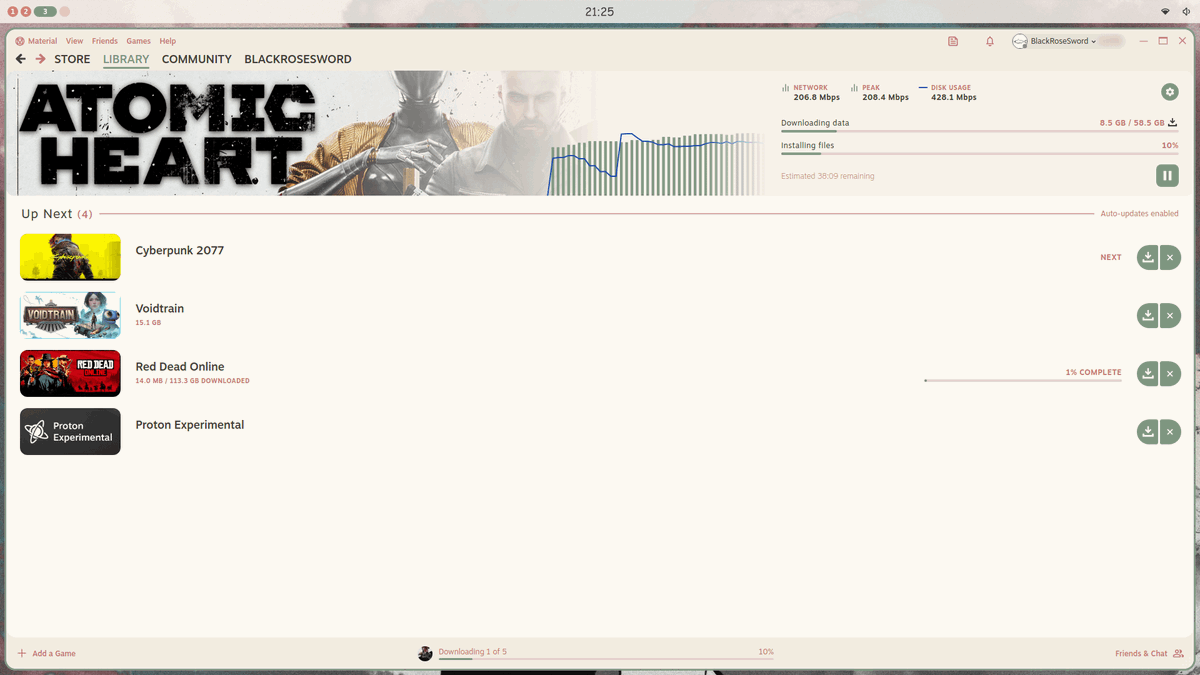Screen dimensions: 1200x675
Task: Open the Voidtrain thumbnail
Action: tap(70, 315)
